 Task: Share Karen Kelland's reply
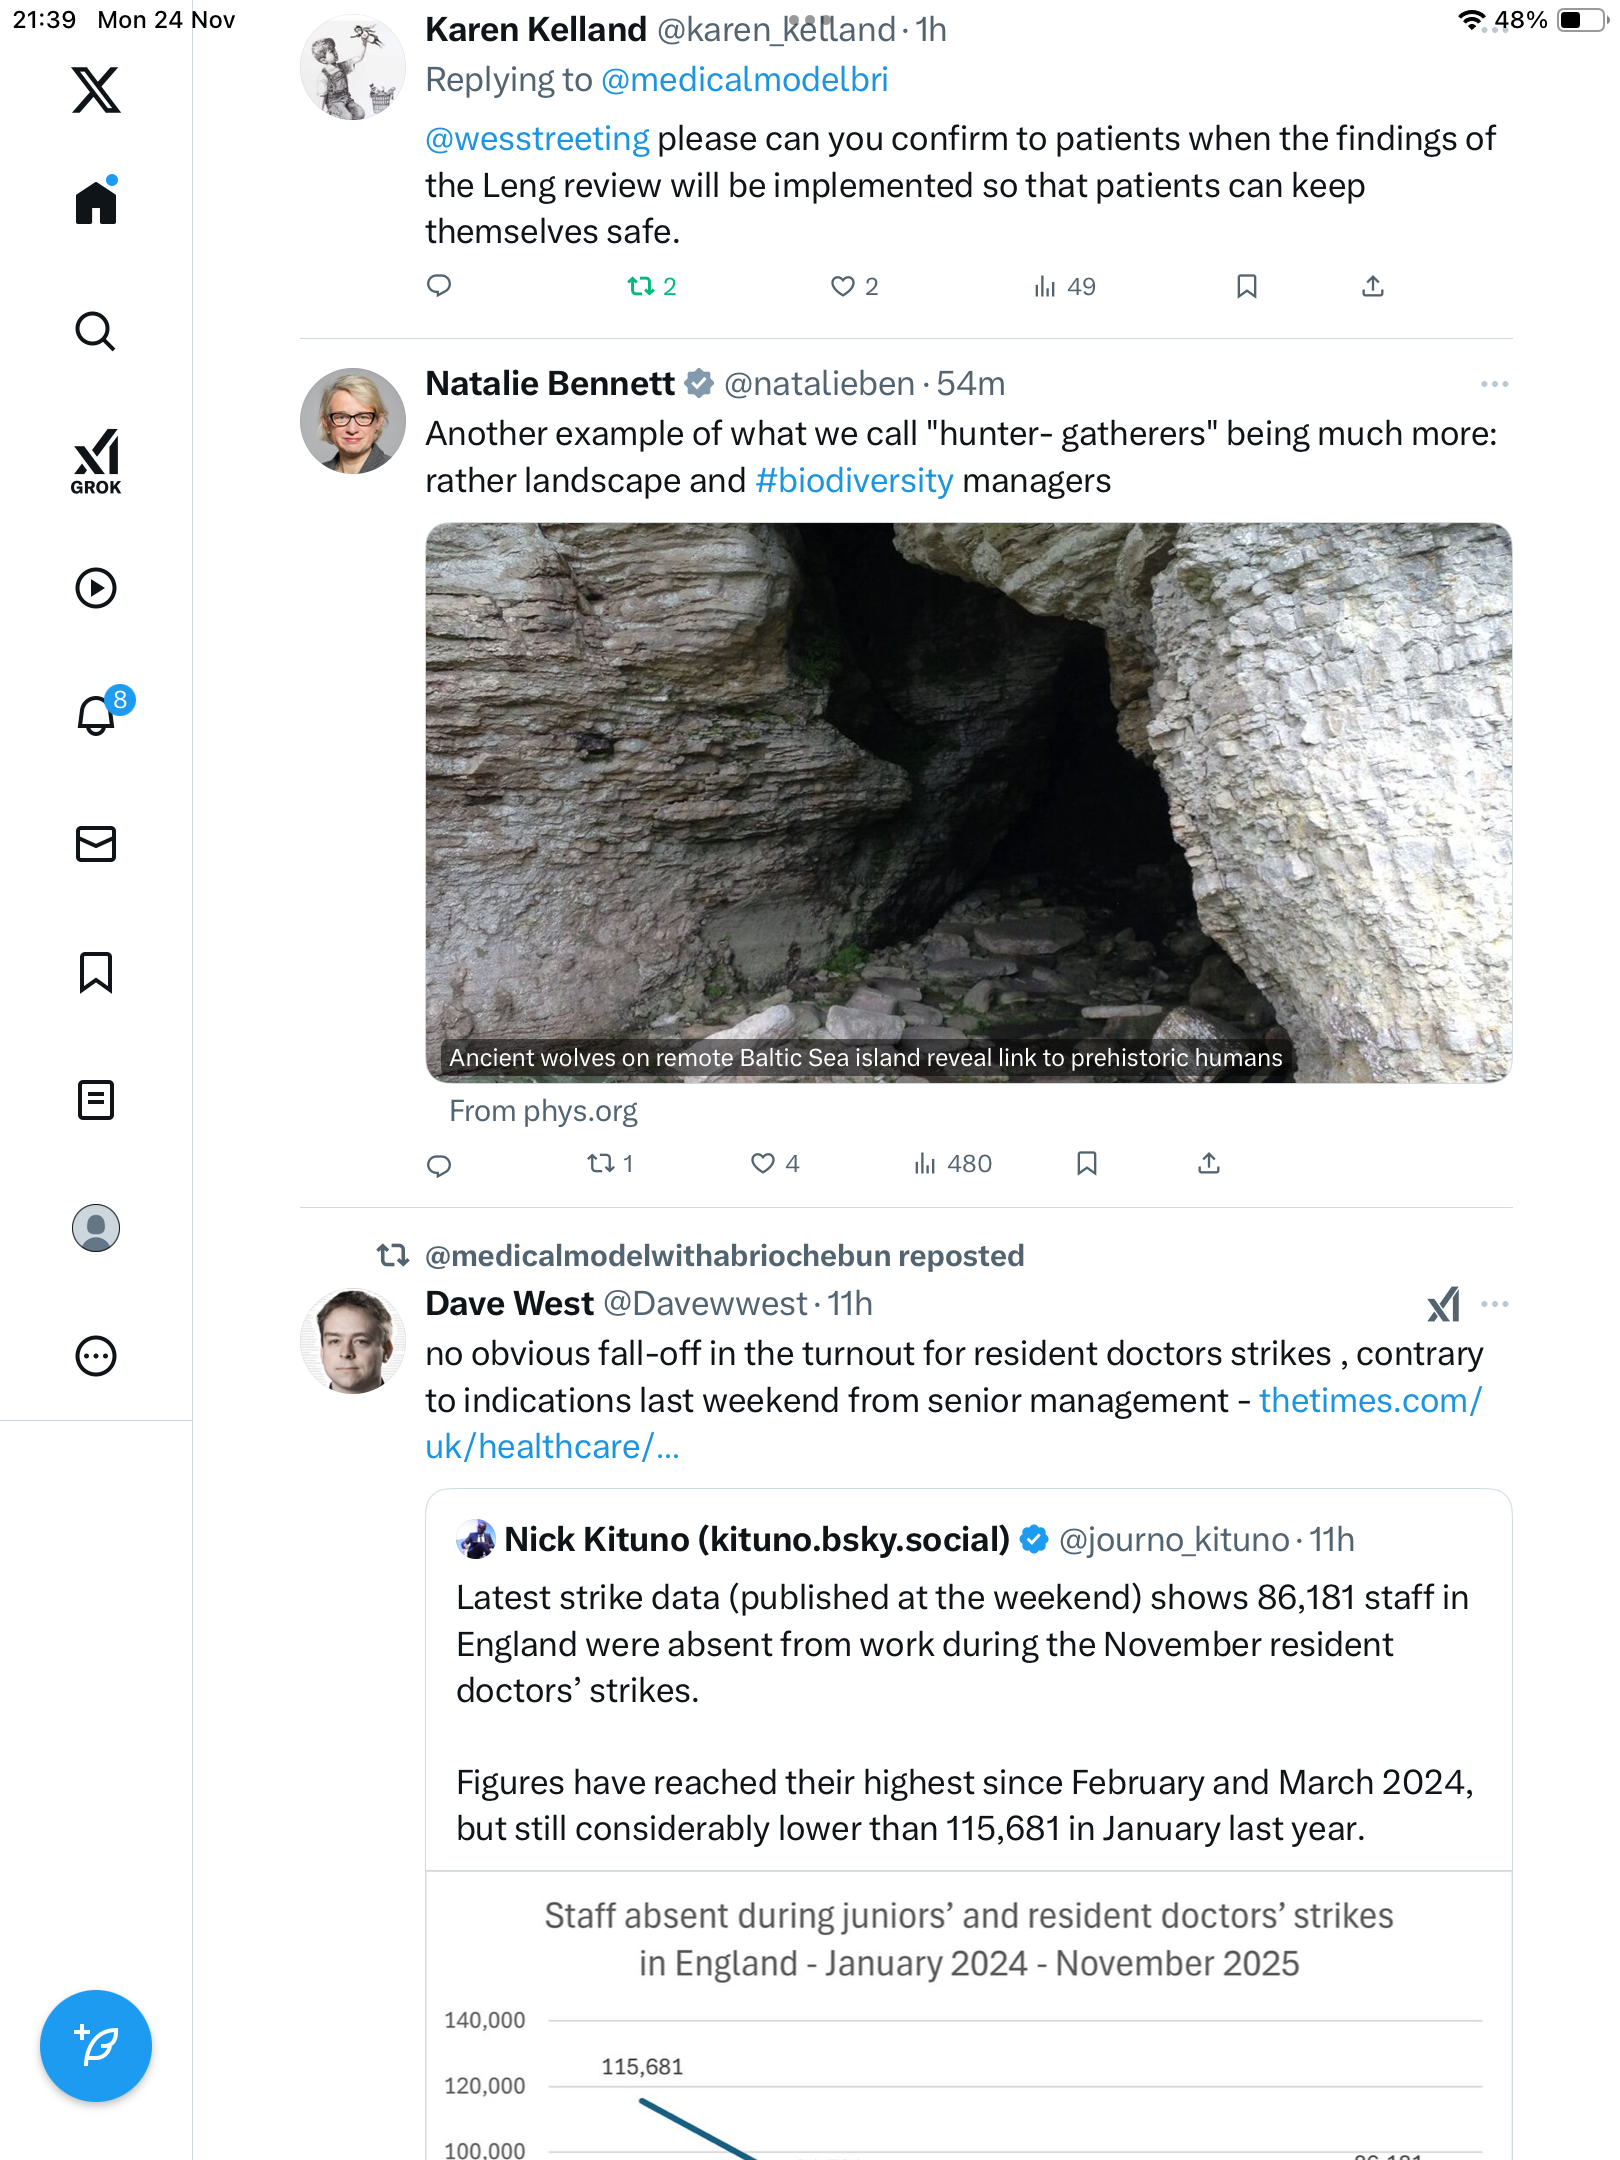pos(1373,287)
